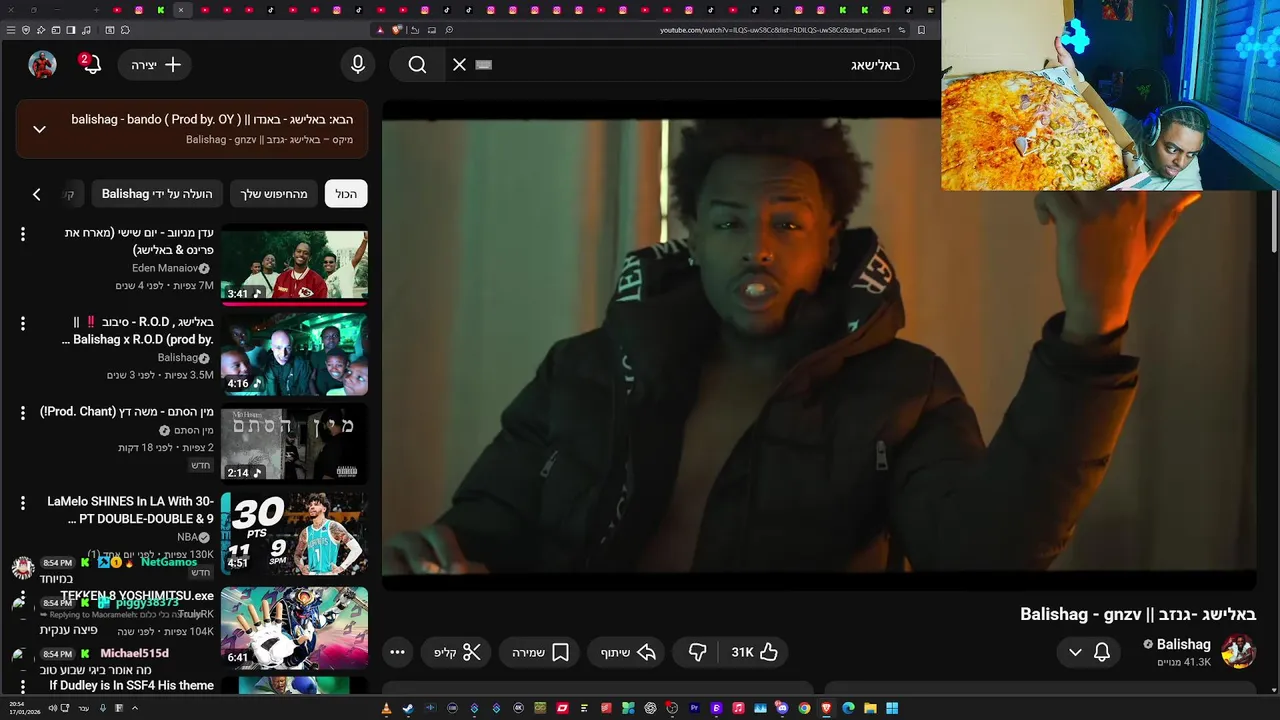This screenshot has width=1280, height=720.
Task: Click the chat username Michael515d
Action: point(134,653)
